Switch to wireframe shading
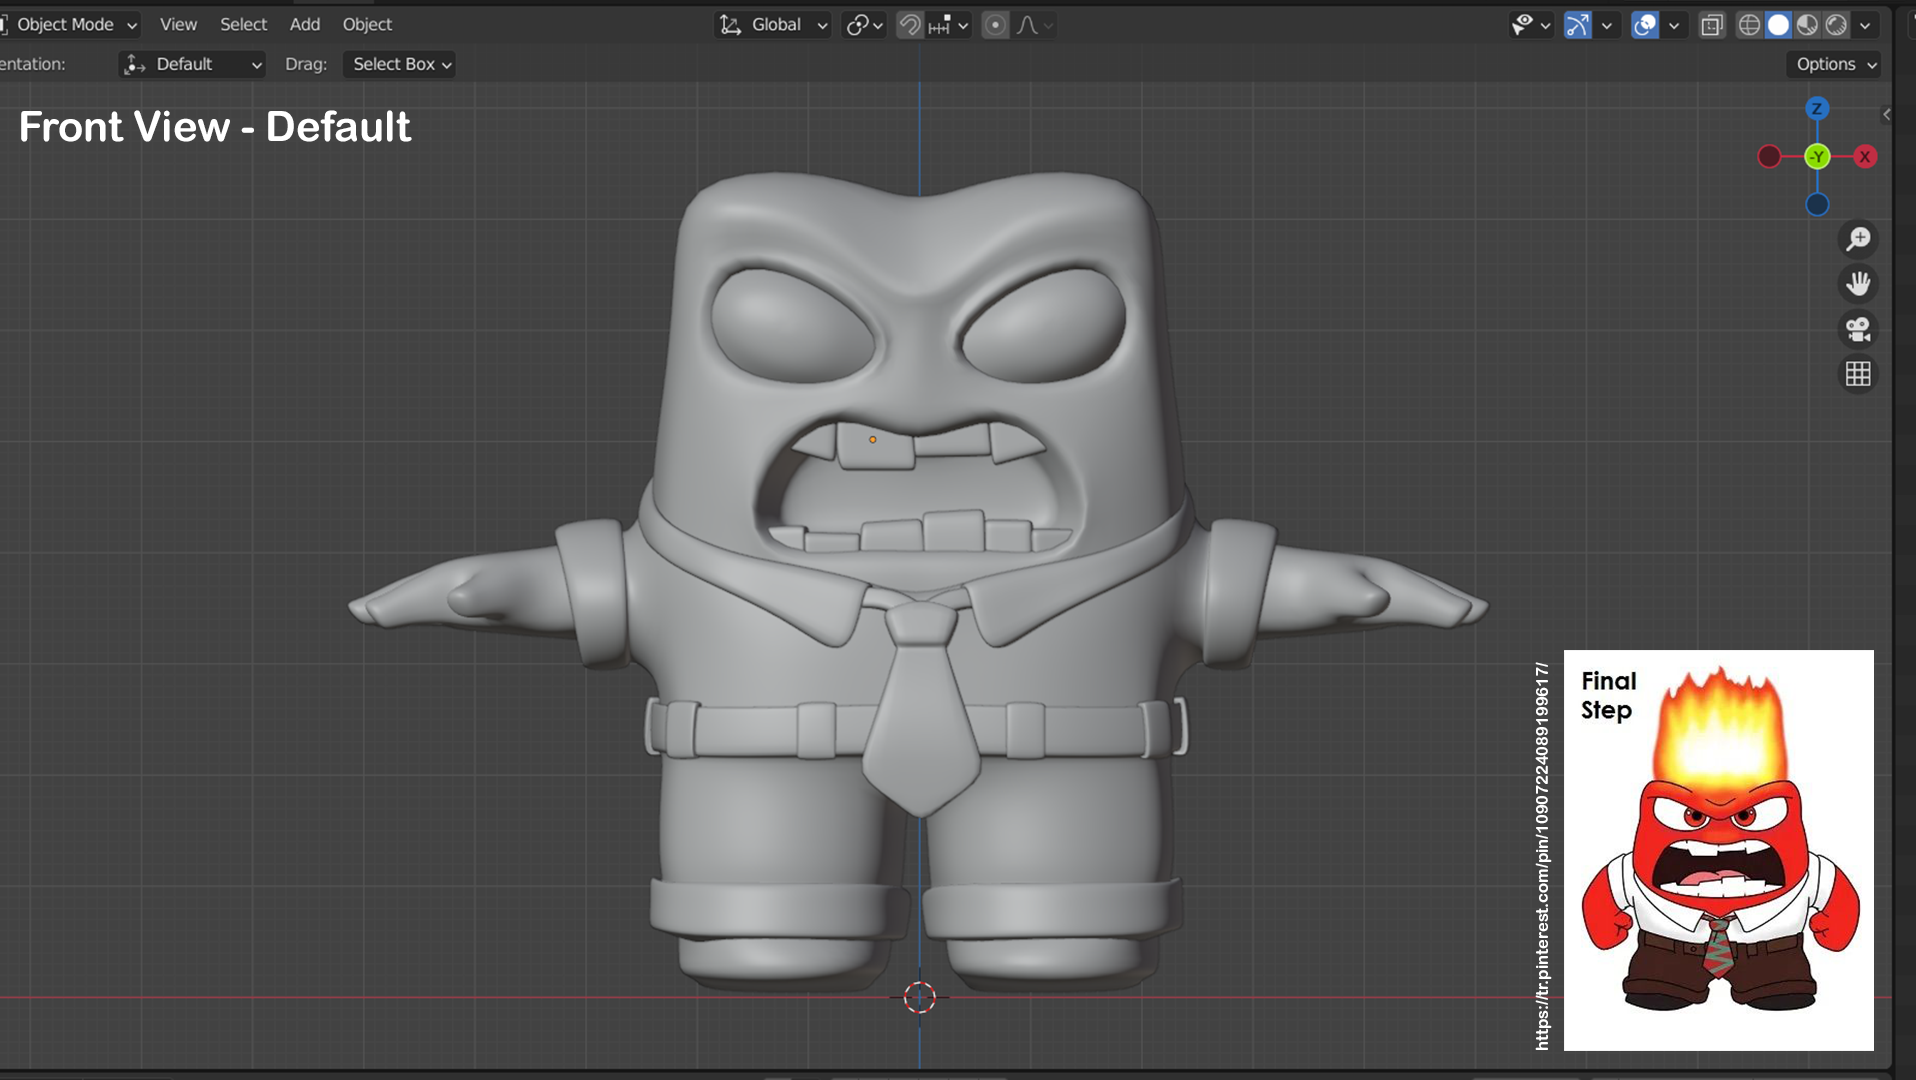This screenshot has width=1916, height=1080. [x=1749, y=25]
